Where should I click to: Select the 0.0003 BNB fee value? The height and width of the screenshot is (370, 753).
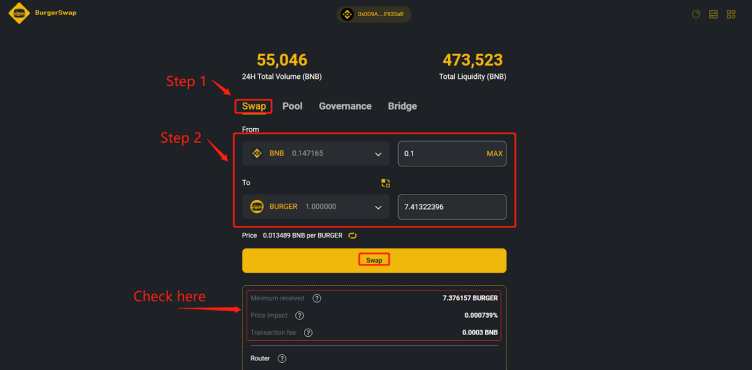[480, 333]
